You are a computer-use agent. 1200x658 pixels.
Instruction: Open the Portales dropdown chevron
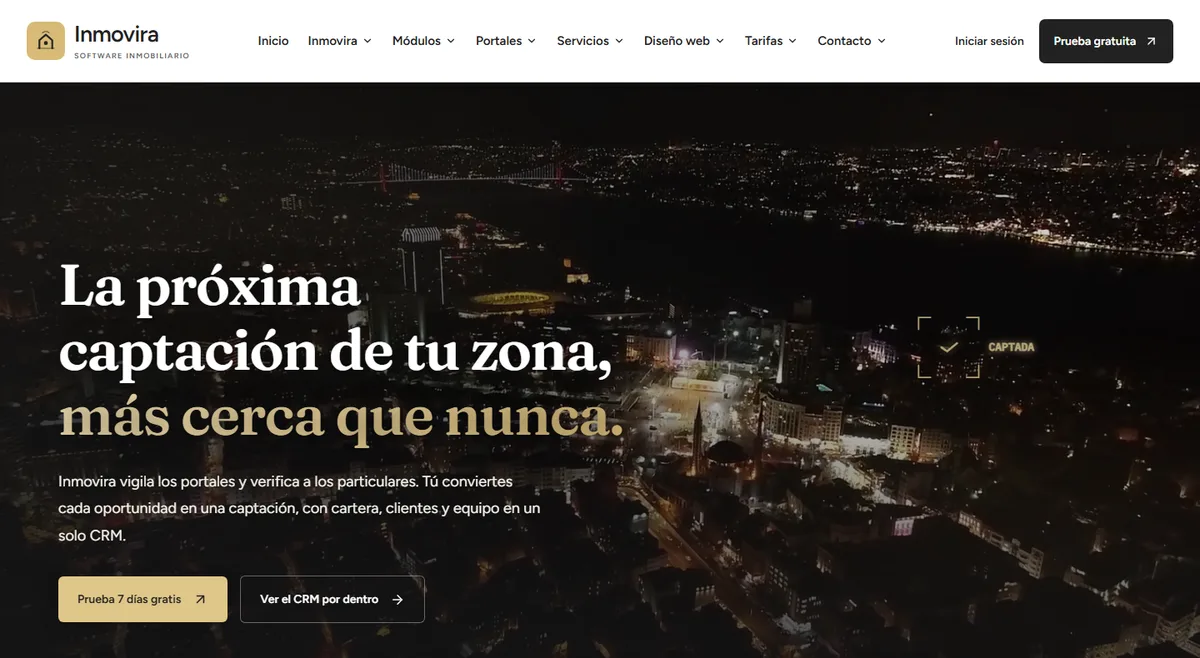coord(532,41)
